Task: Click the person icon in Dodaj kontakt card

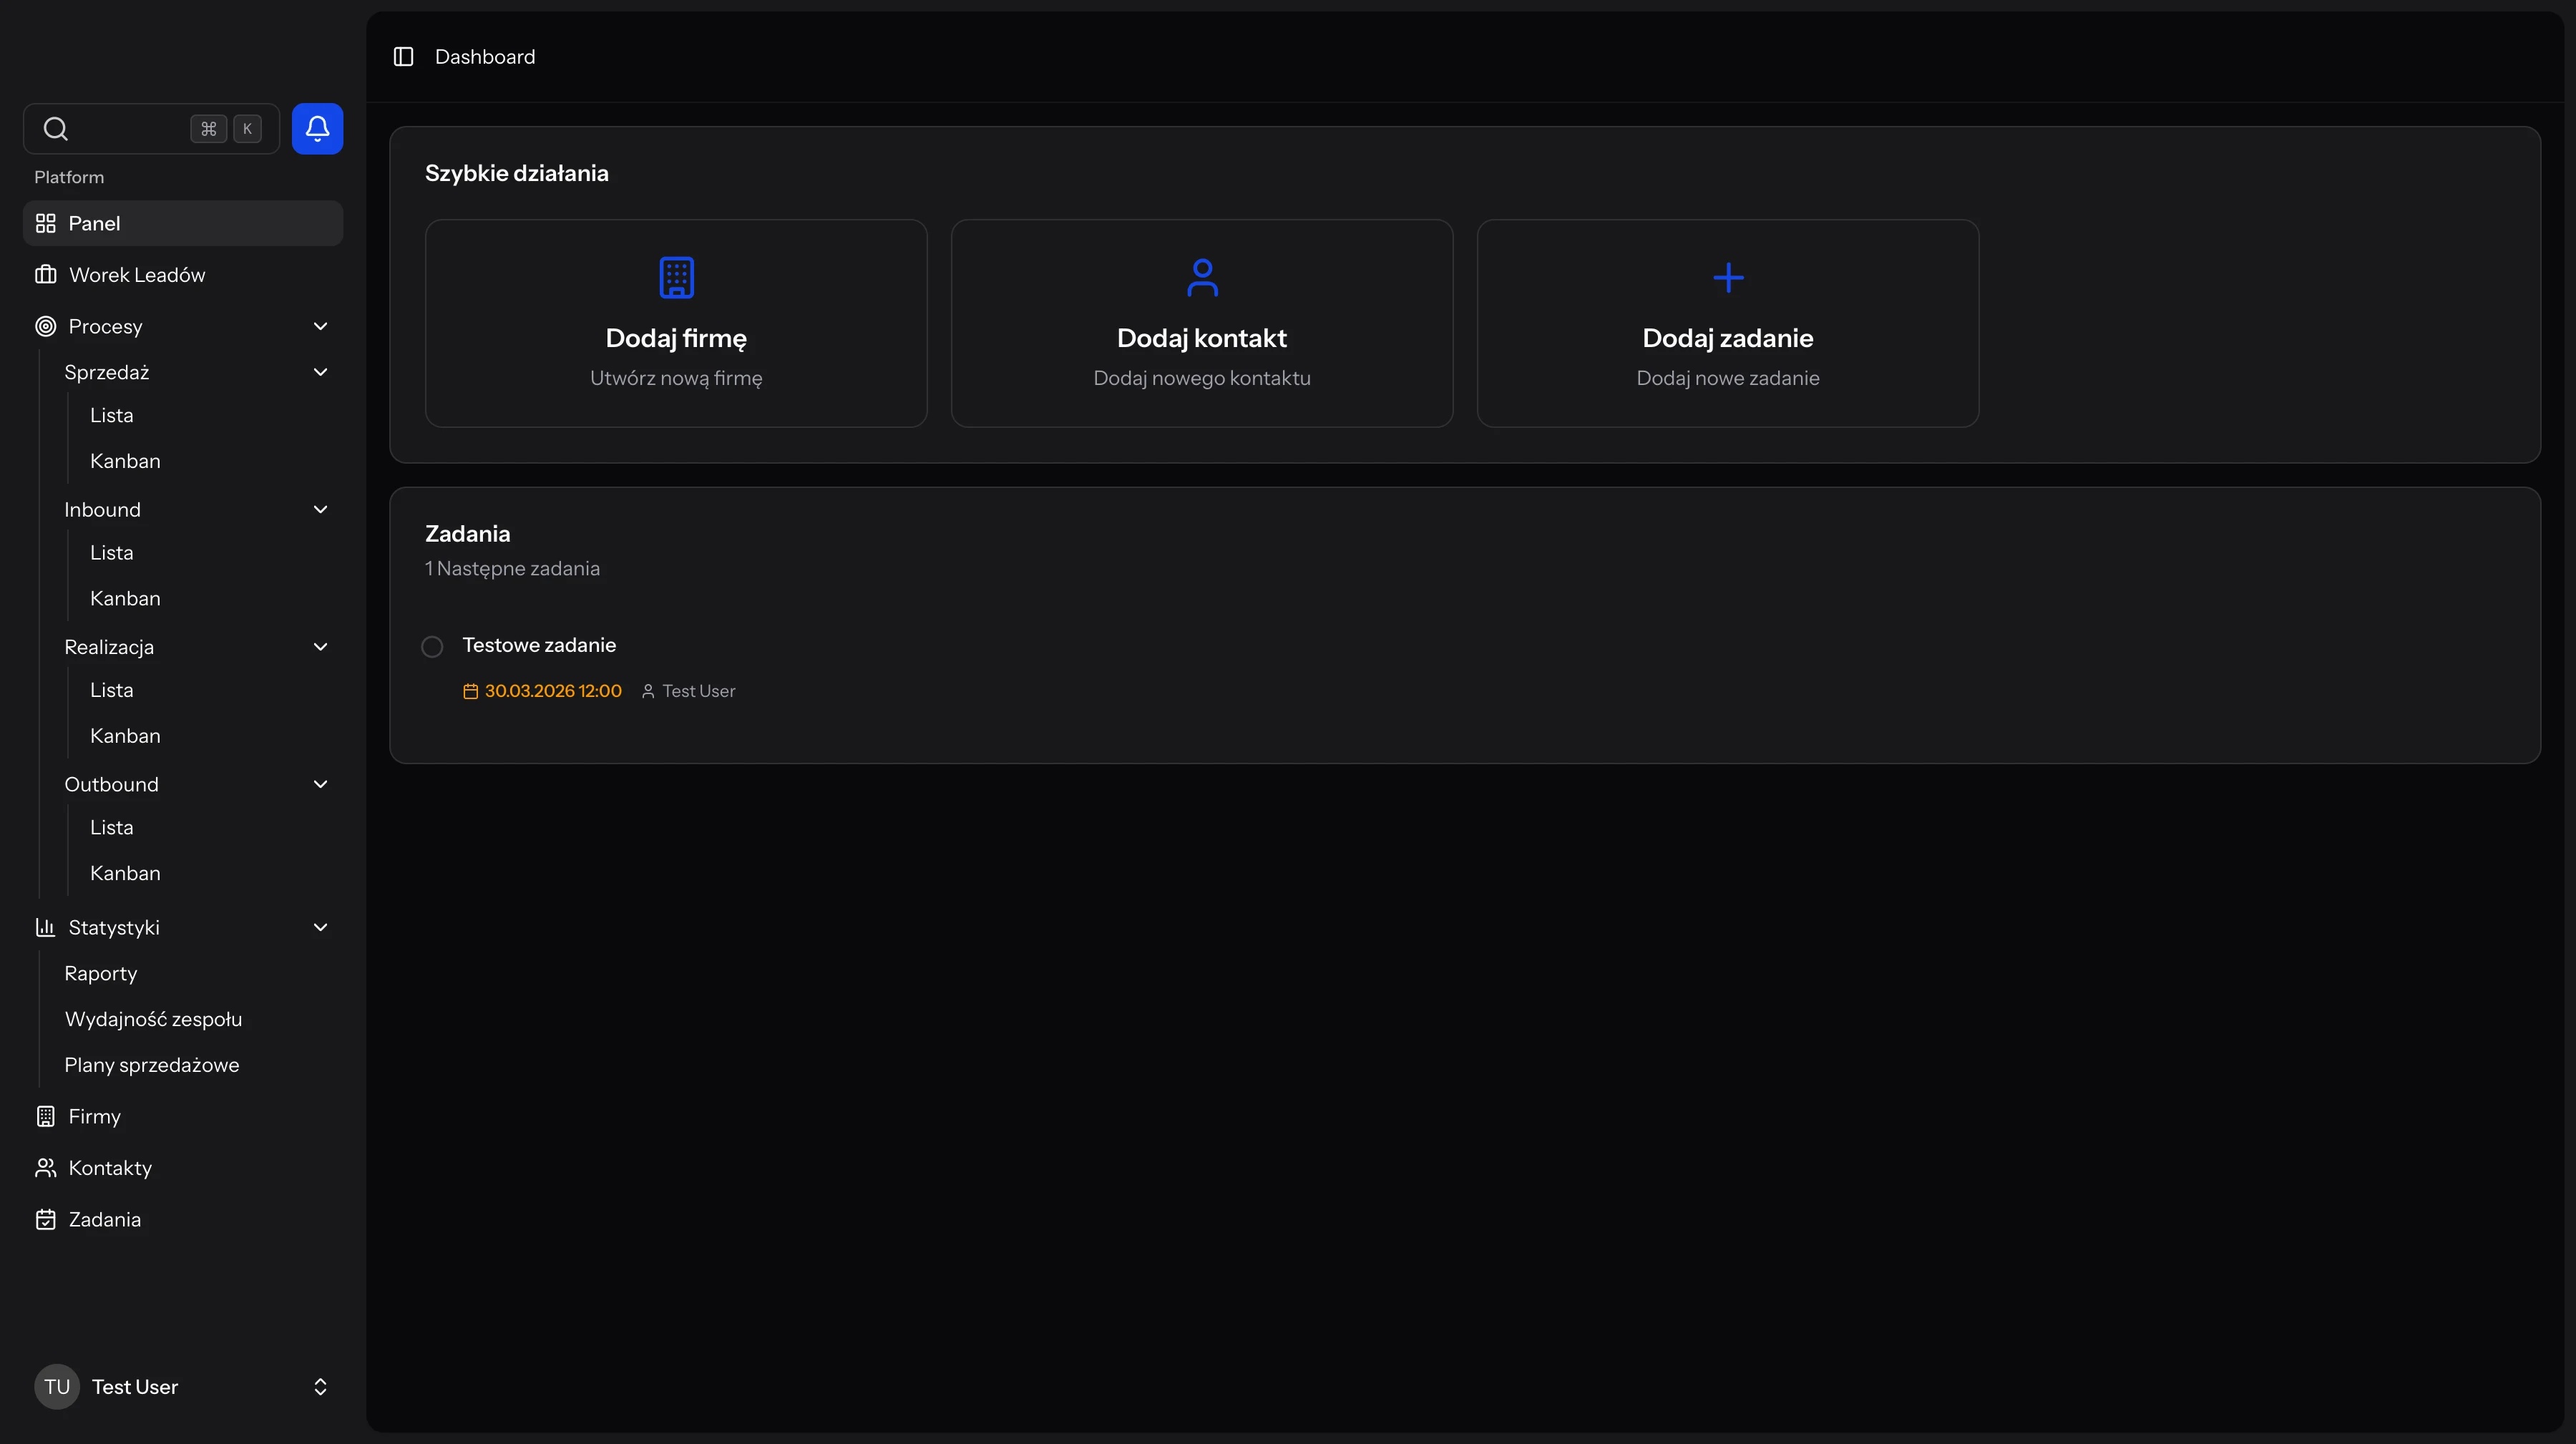Action: click(x=1202, y=278)
